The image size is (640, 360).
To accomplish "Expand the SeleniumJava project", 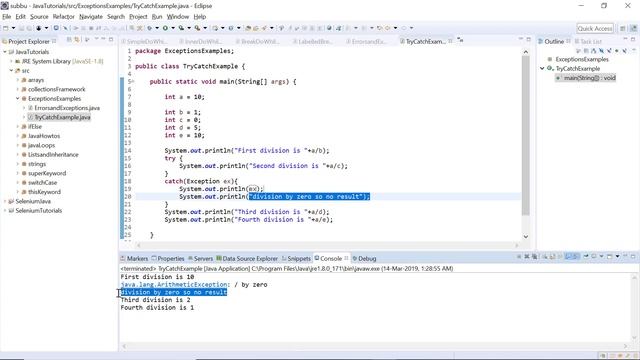I will pyautogui.click(x=5, y=202).
